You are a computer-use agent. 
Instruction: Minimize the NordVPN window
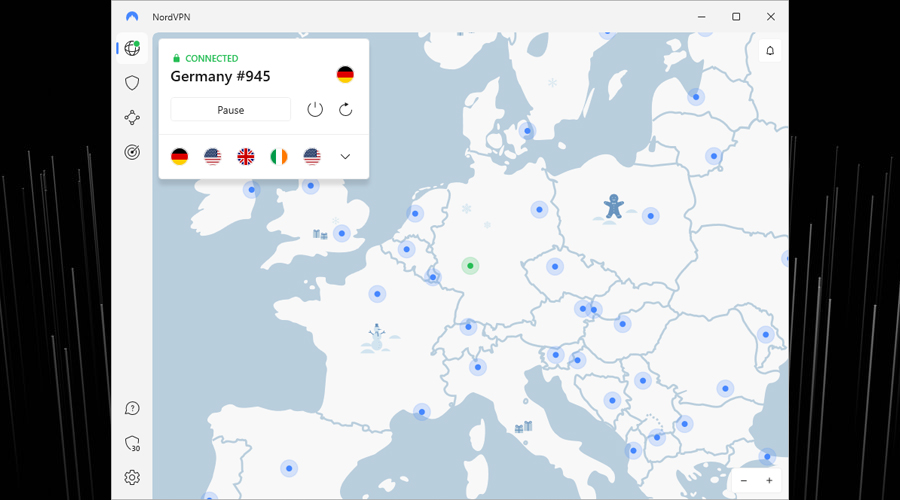701,17
